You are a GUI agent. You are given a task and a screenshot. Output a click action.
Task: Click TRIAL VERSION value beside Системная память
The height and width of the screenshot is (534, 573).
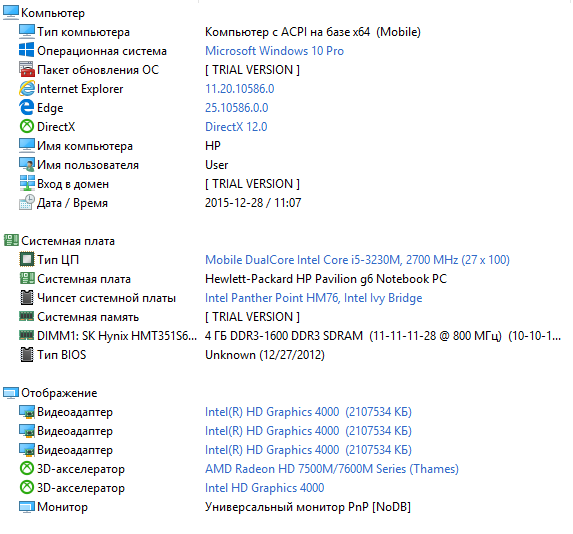253,317
